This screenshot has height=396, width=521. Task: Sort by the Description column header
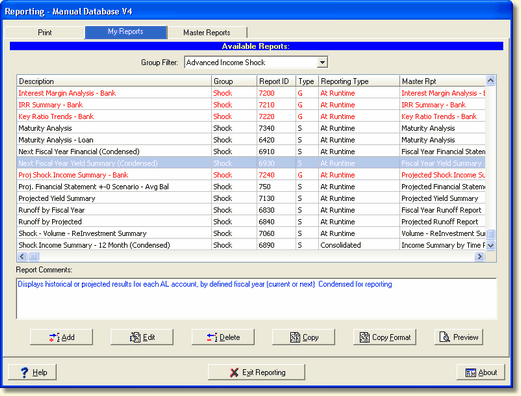[x=114, y=81]
